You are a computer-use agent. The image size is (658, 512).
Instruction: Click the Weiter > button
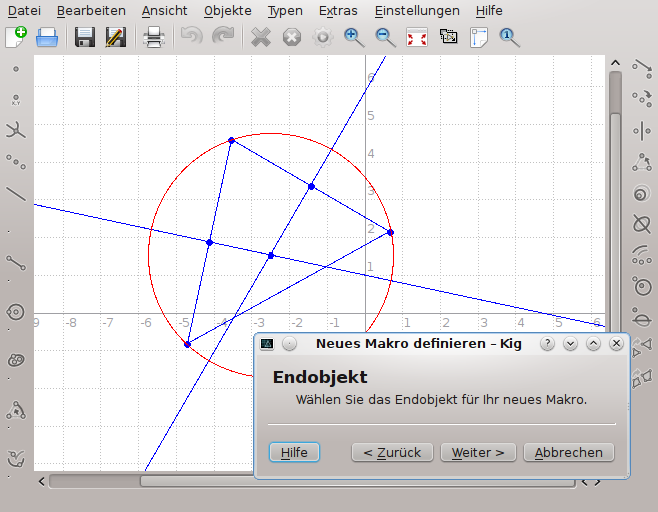[x=478, y=452]
